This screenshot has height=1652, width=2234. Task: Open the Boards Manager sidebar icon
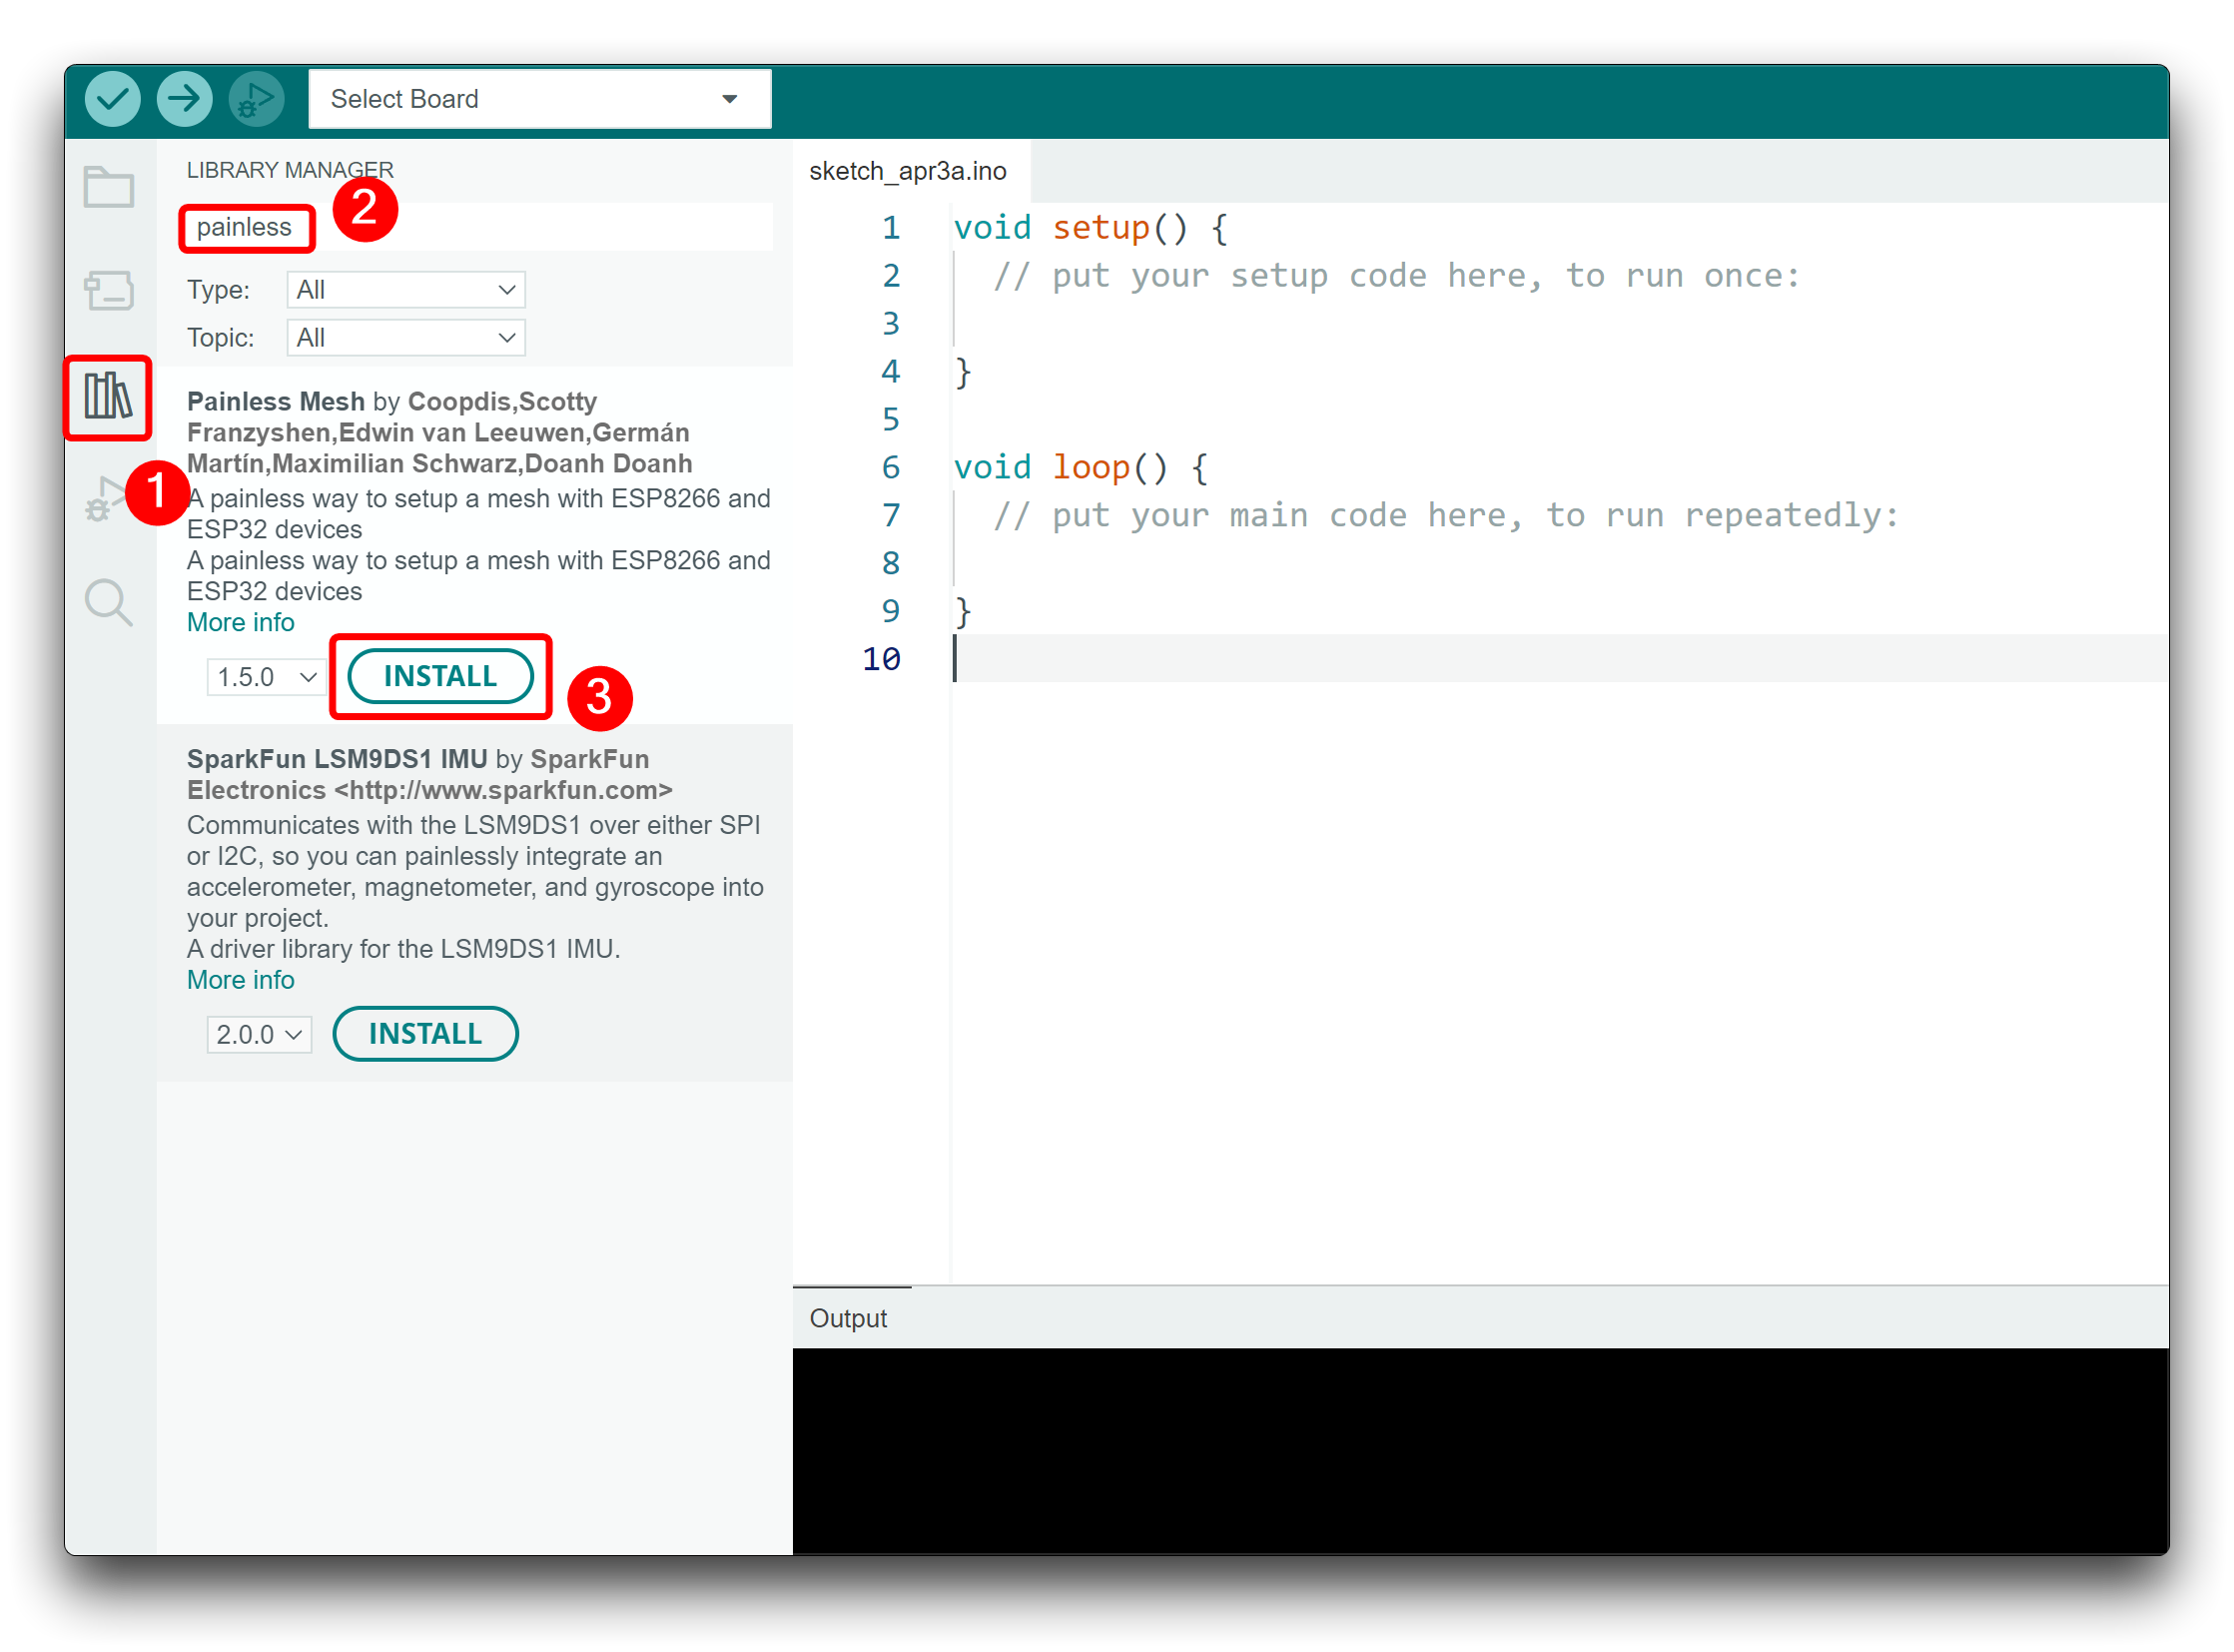tap(109, 291)
